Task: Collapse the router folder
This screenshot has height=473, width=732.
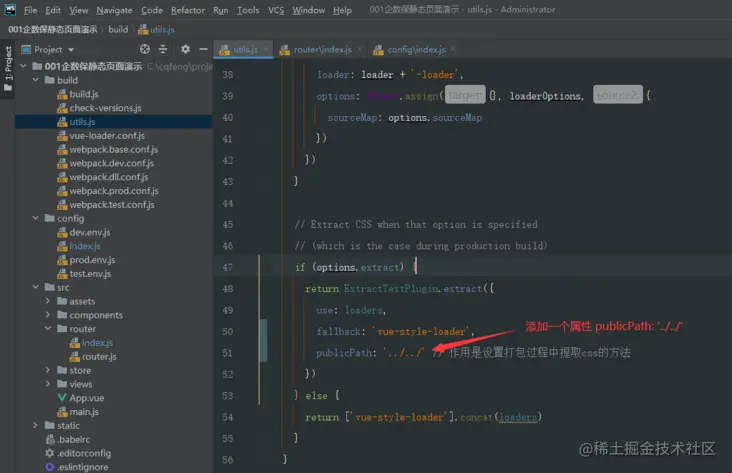Action: pos(48,329)
